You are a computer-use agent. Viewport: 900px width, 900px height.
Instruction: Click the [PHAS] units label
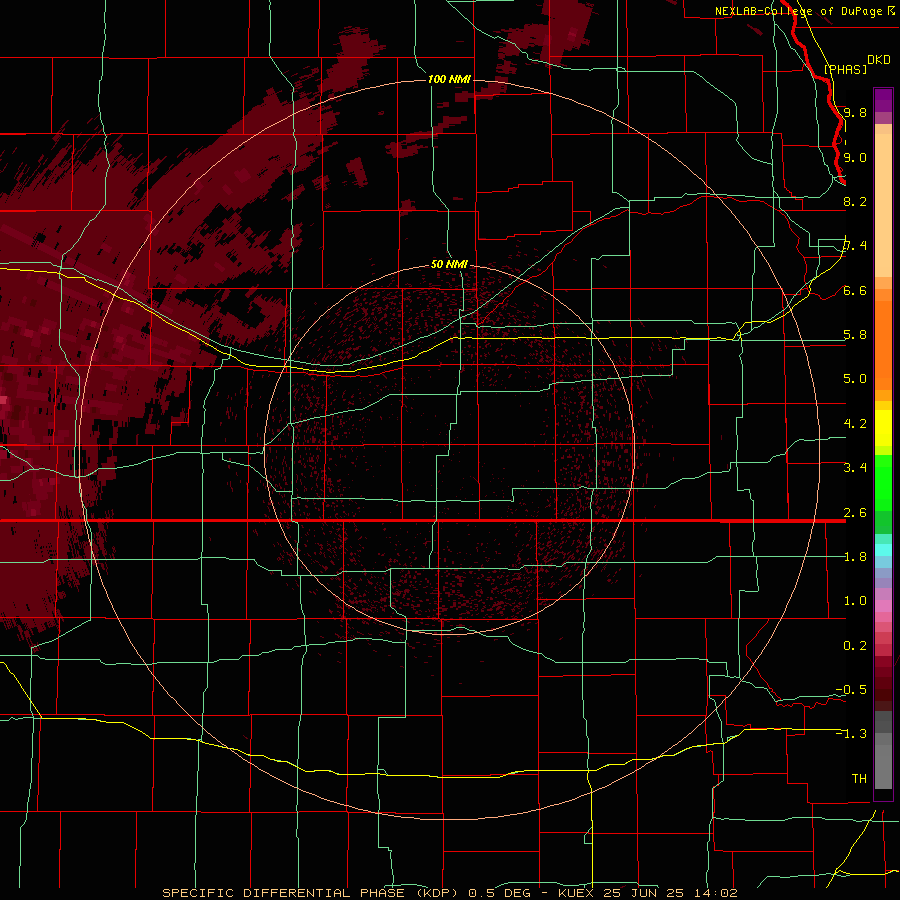coord(845,69)
